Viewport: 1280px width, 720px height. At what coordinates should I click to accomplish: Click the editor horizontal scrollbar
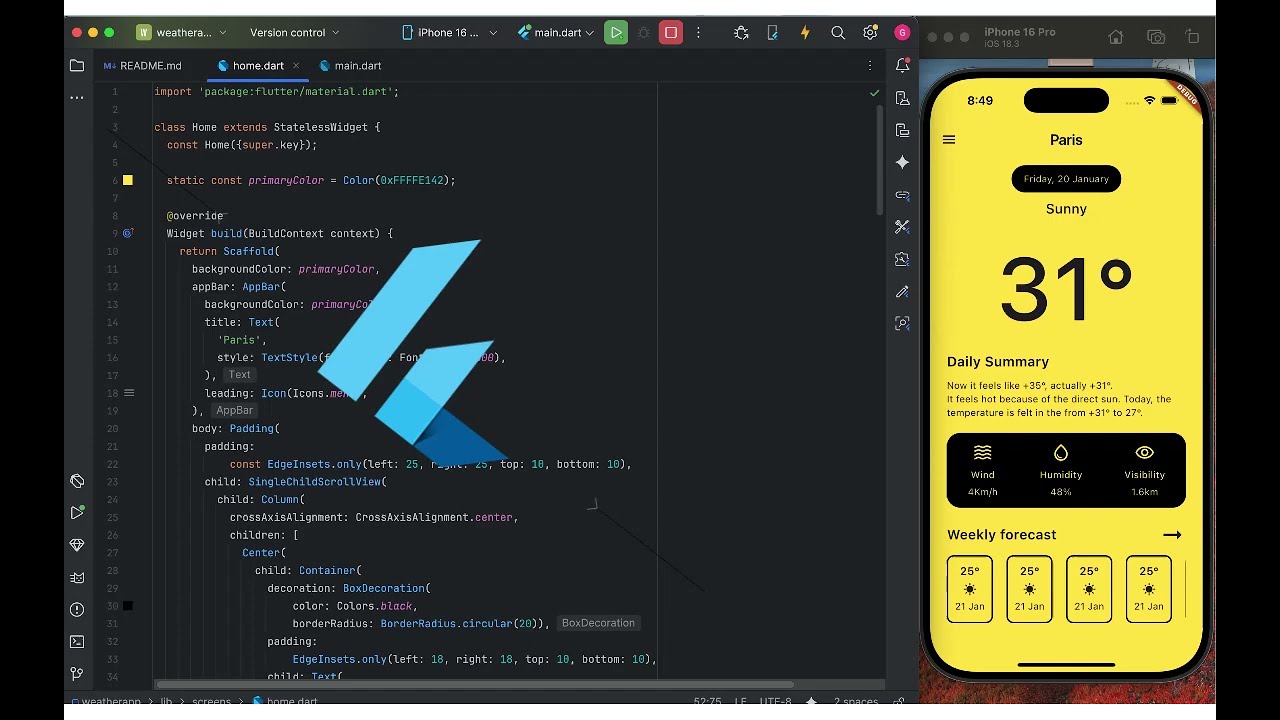click(475, 685)
